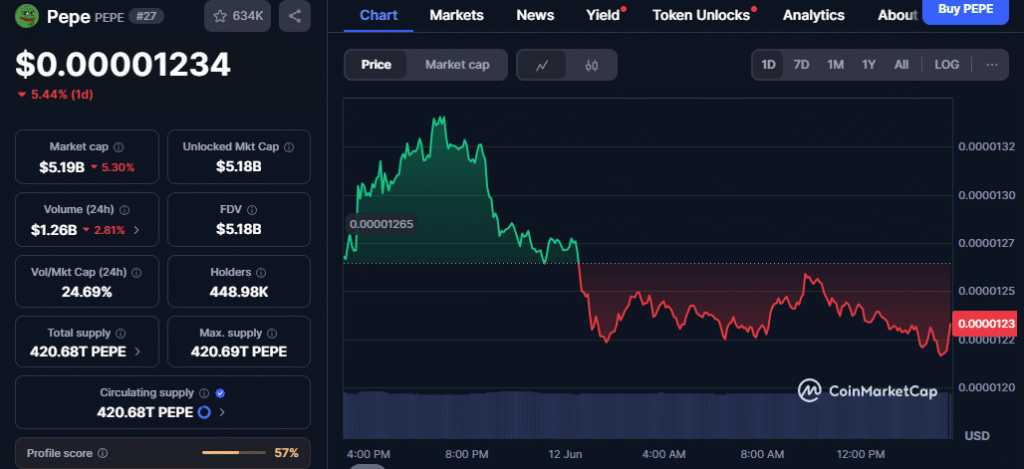Click info icon beside Profile score

(x=103, y=453)
